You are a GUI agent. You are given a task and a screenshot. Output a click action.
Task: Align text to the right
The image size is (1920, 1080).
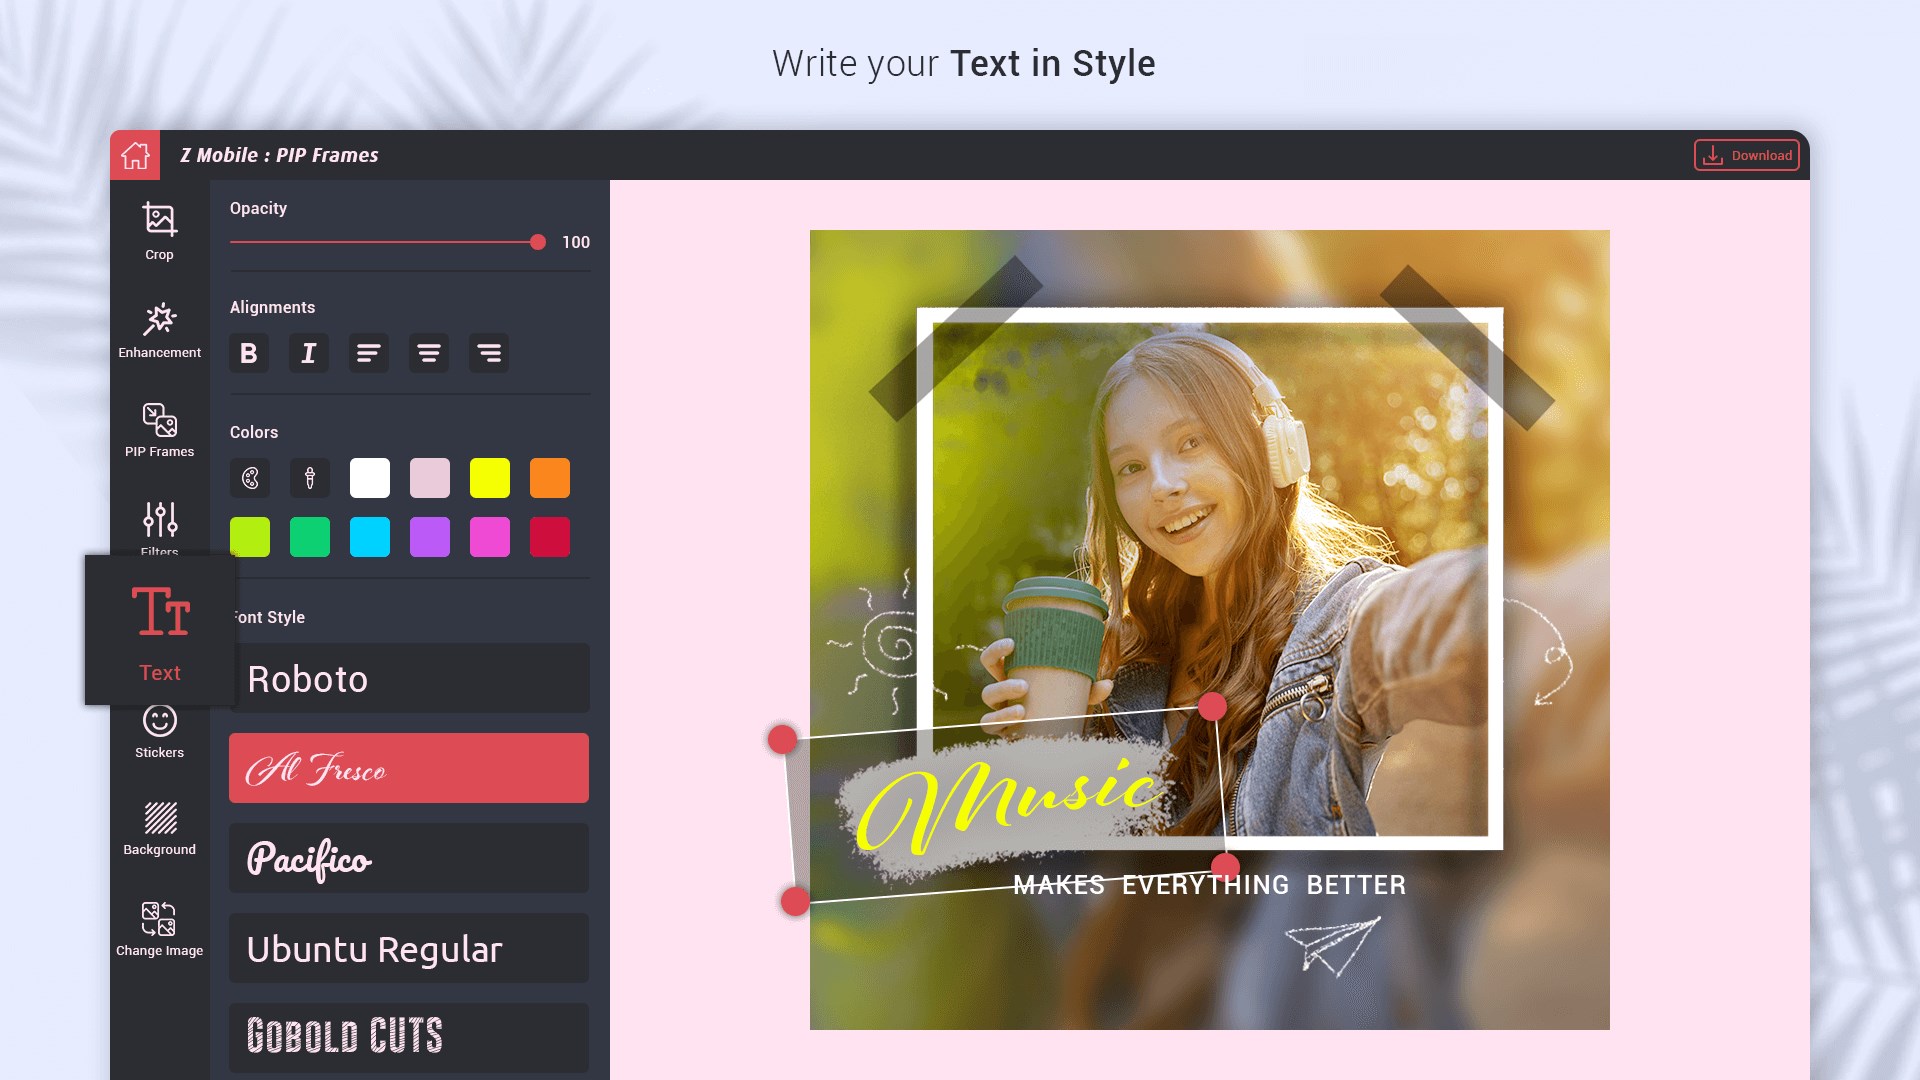[489, 353]
